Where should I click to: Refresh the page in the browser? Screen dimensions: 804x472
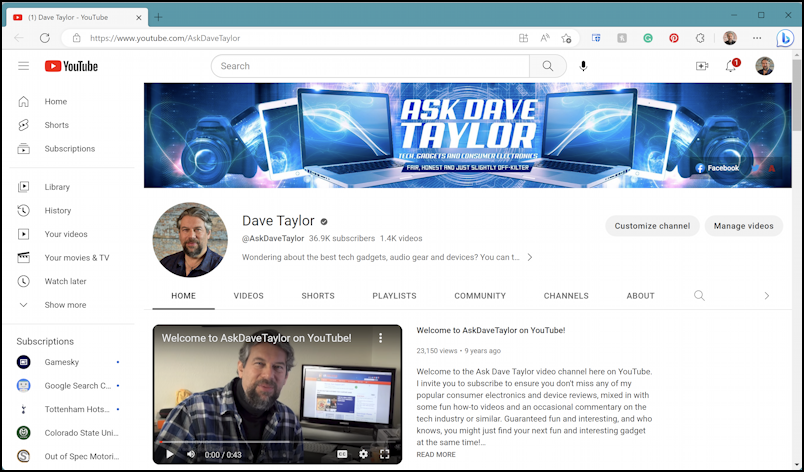[45, 38]
